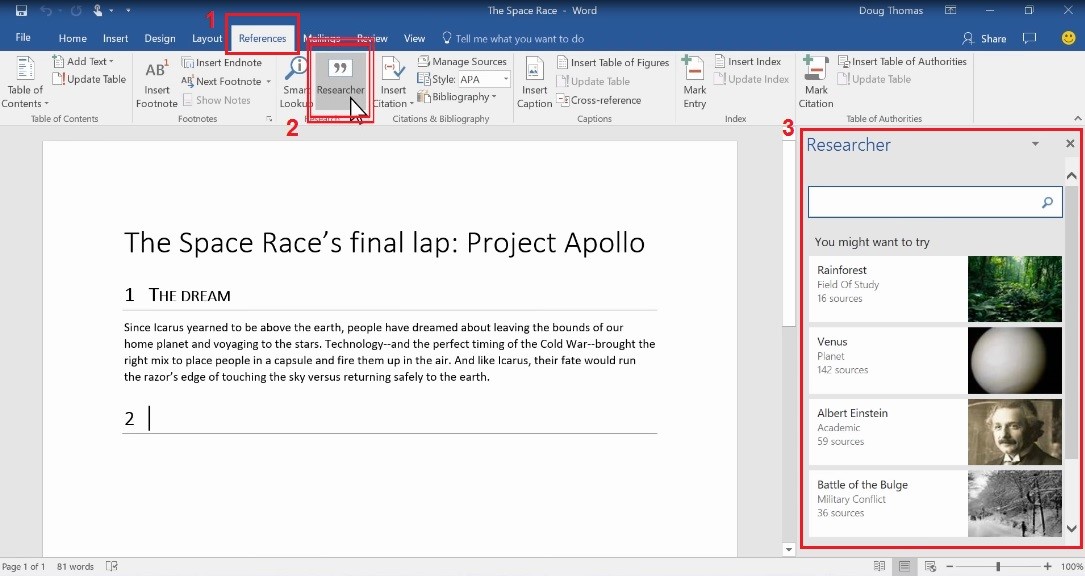Click the Researcher button
Screen dimensions: 1085x576
(340, 83)
